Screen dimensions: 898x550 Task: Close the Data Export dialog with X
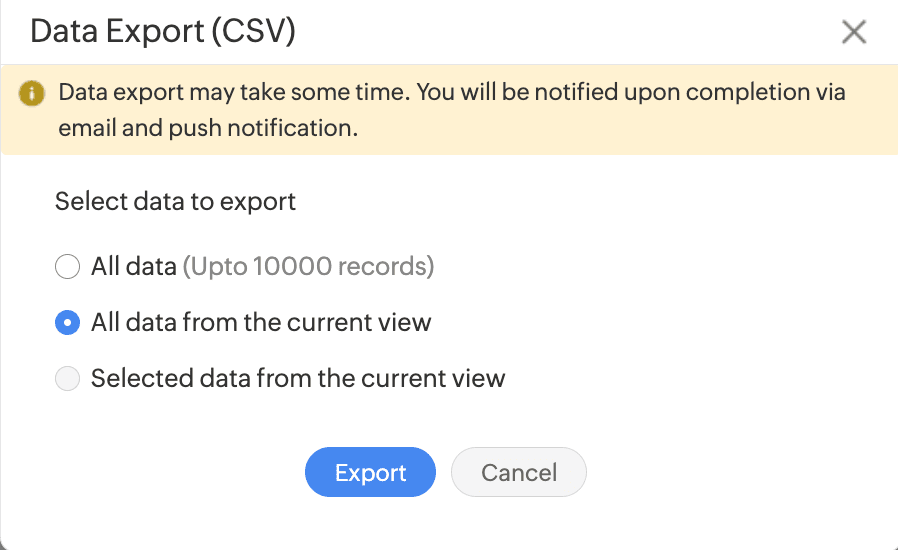click(853, 32)
